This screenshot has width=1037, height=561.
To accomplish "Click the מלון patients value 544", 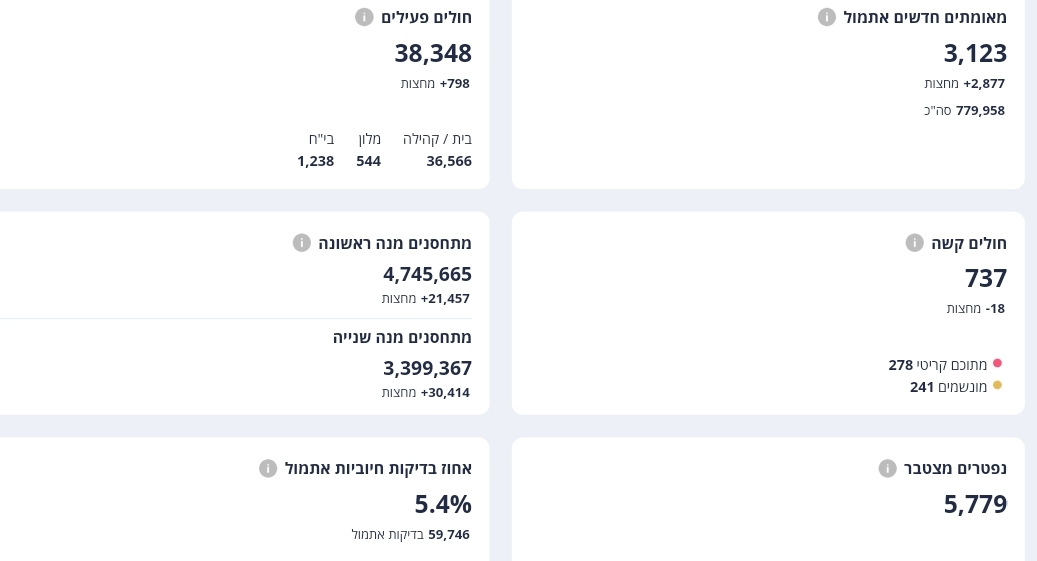I will (368, 161).
